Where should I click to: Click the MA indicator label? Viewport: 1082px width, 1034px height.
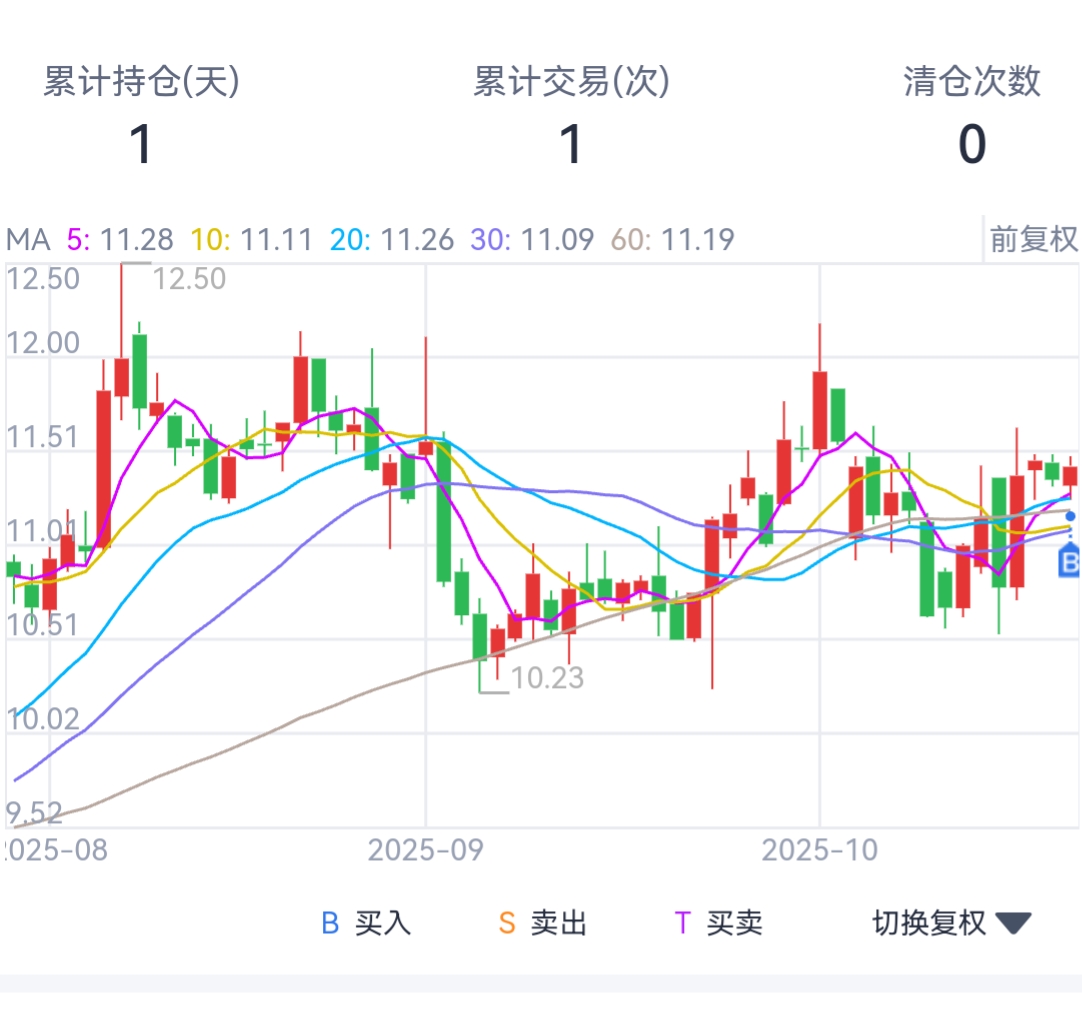[x=28, y=240]
